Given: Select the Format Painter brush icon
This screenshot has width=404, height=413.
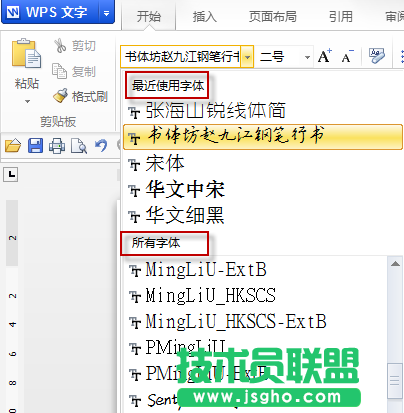Looking at the screenshot, I should [x=61, y=96].
